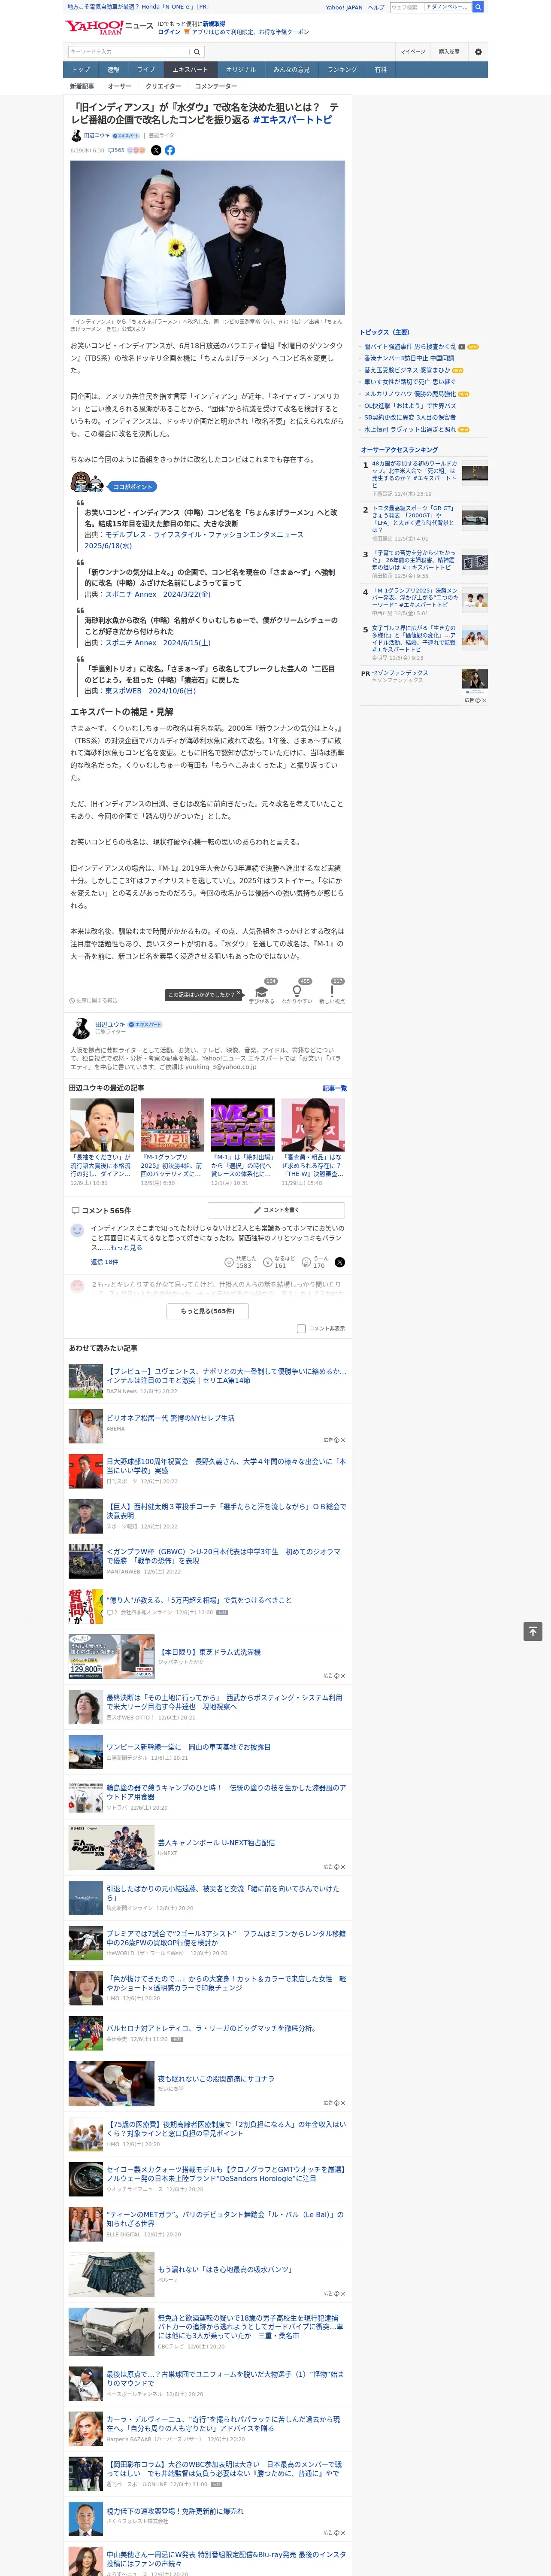Open the 闇バイト強盗事件 topic link

click(410, 347)
